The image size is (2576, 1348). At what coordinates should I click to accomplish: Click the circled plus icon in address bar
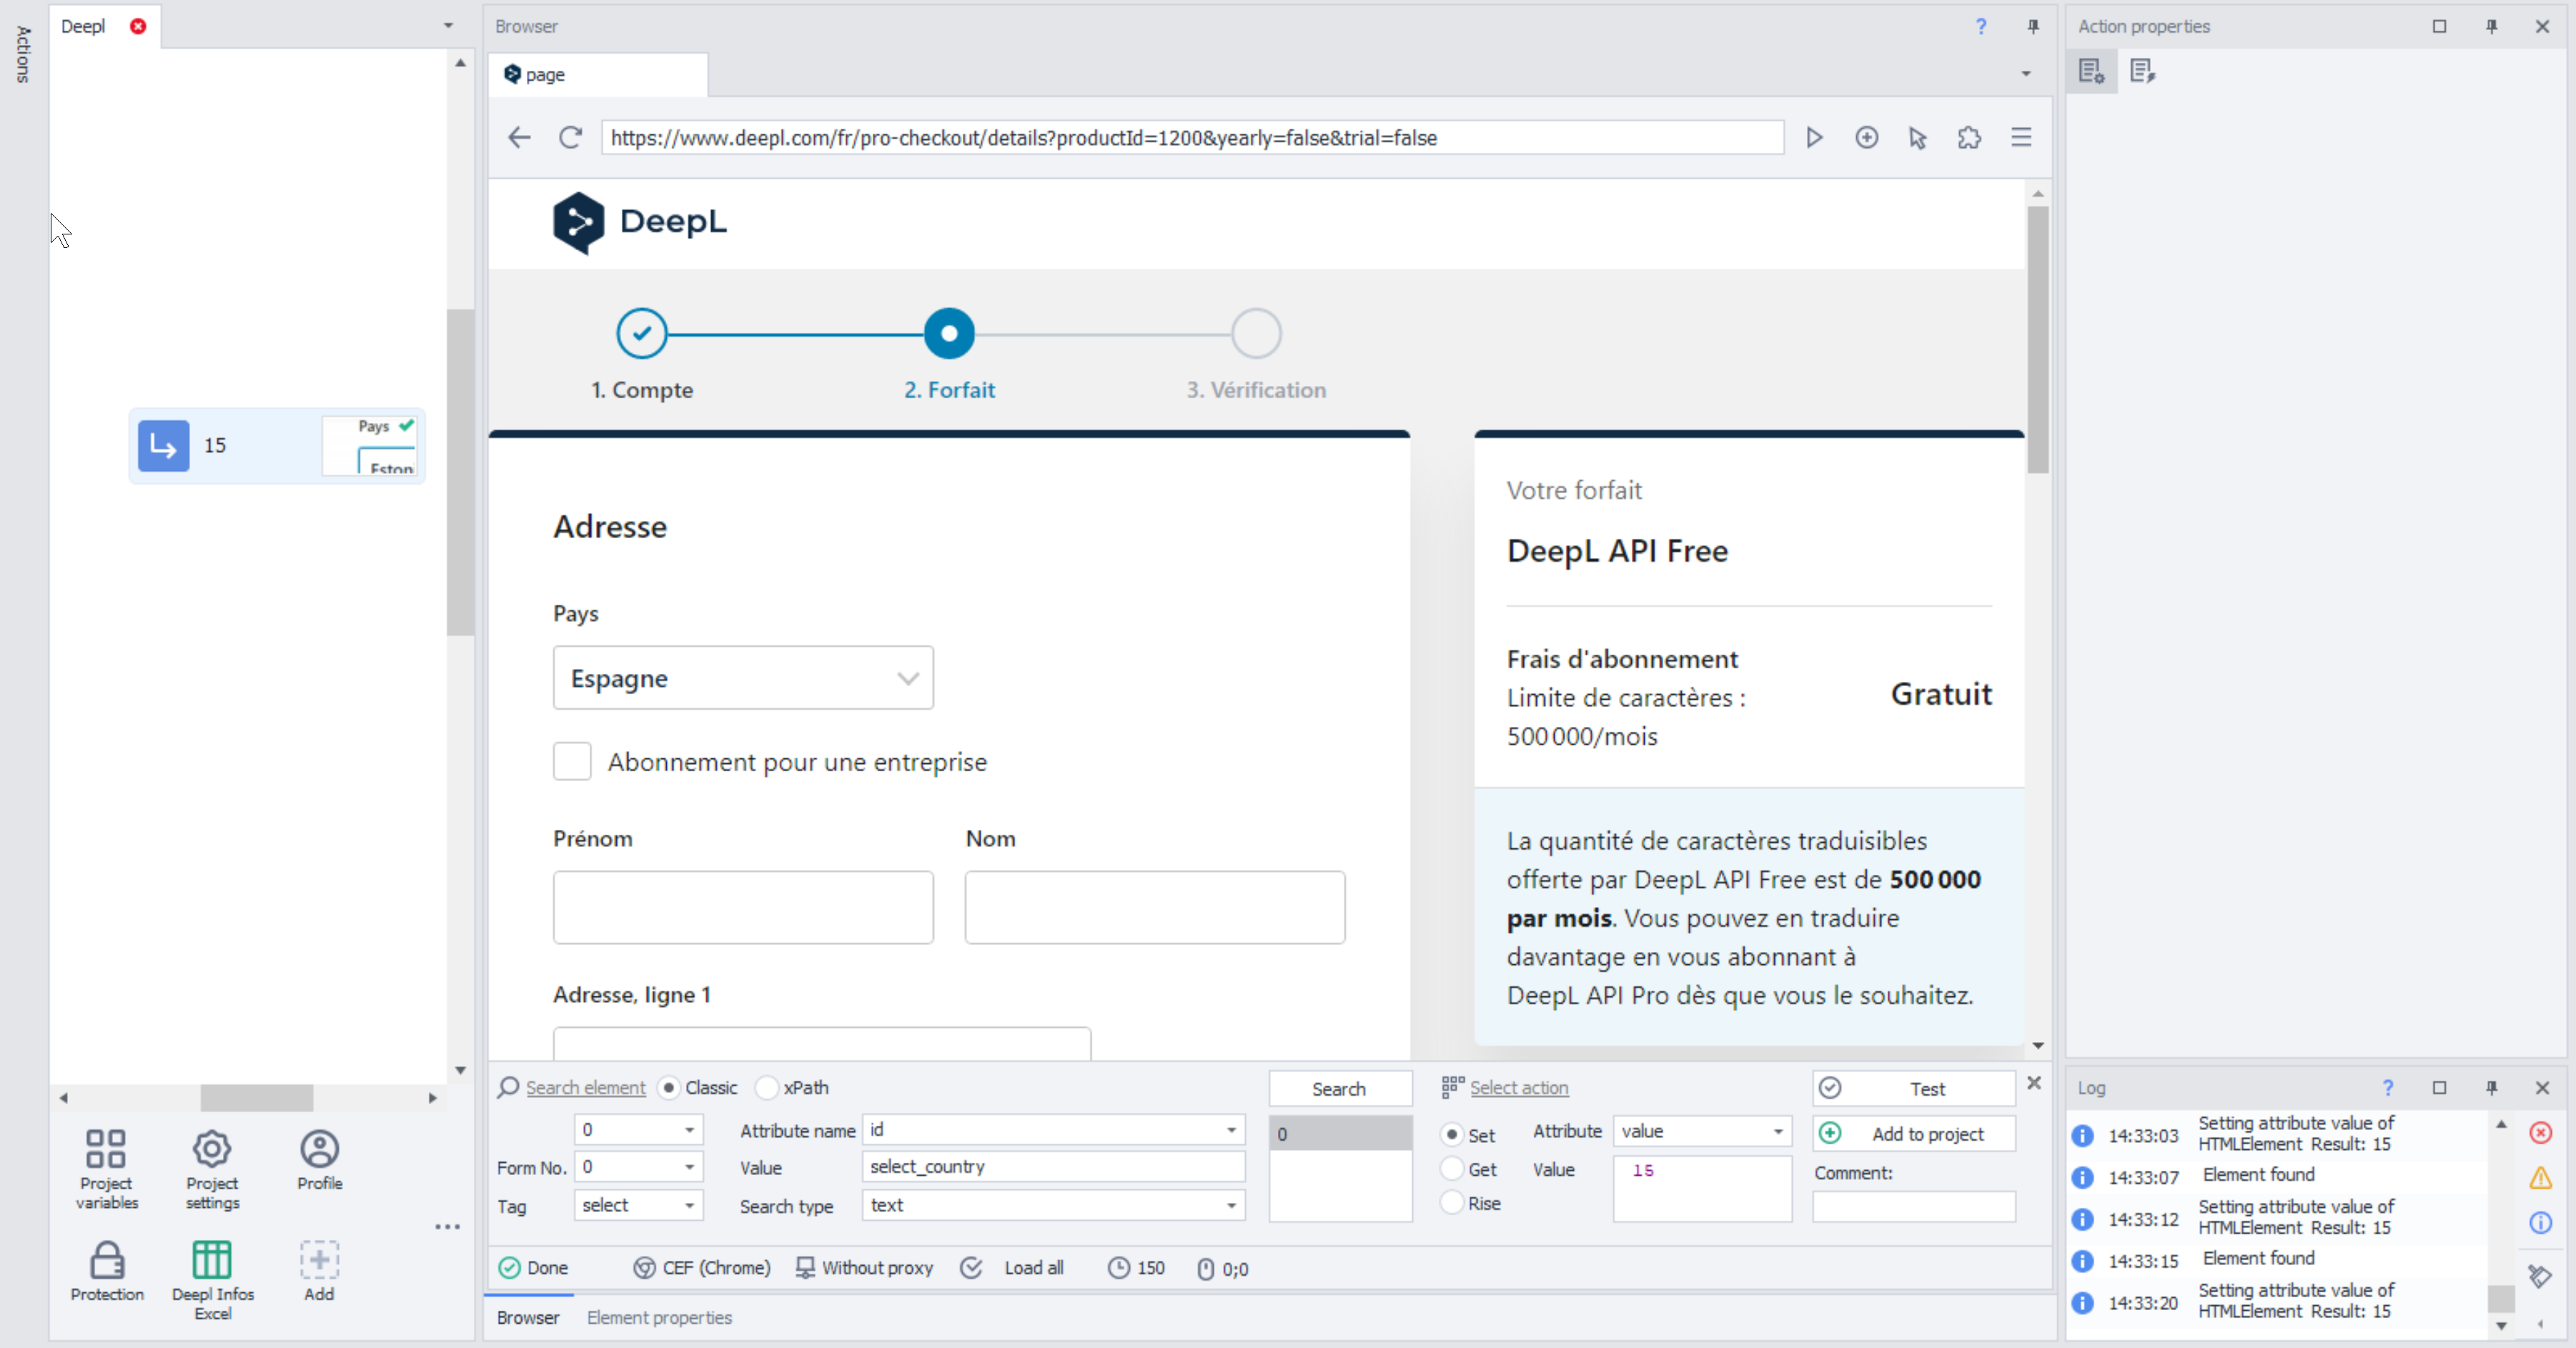click(x=1866, y=138)
